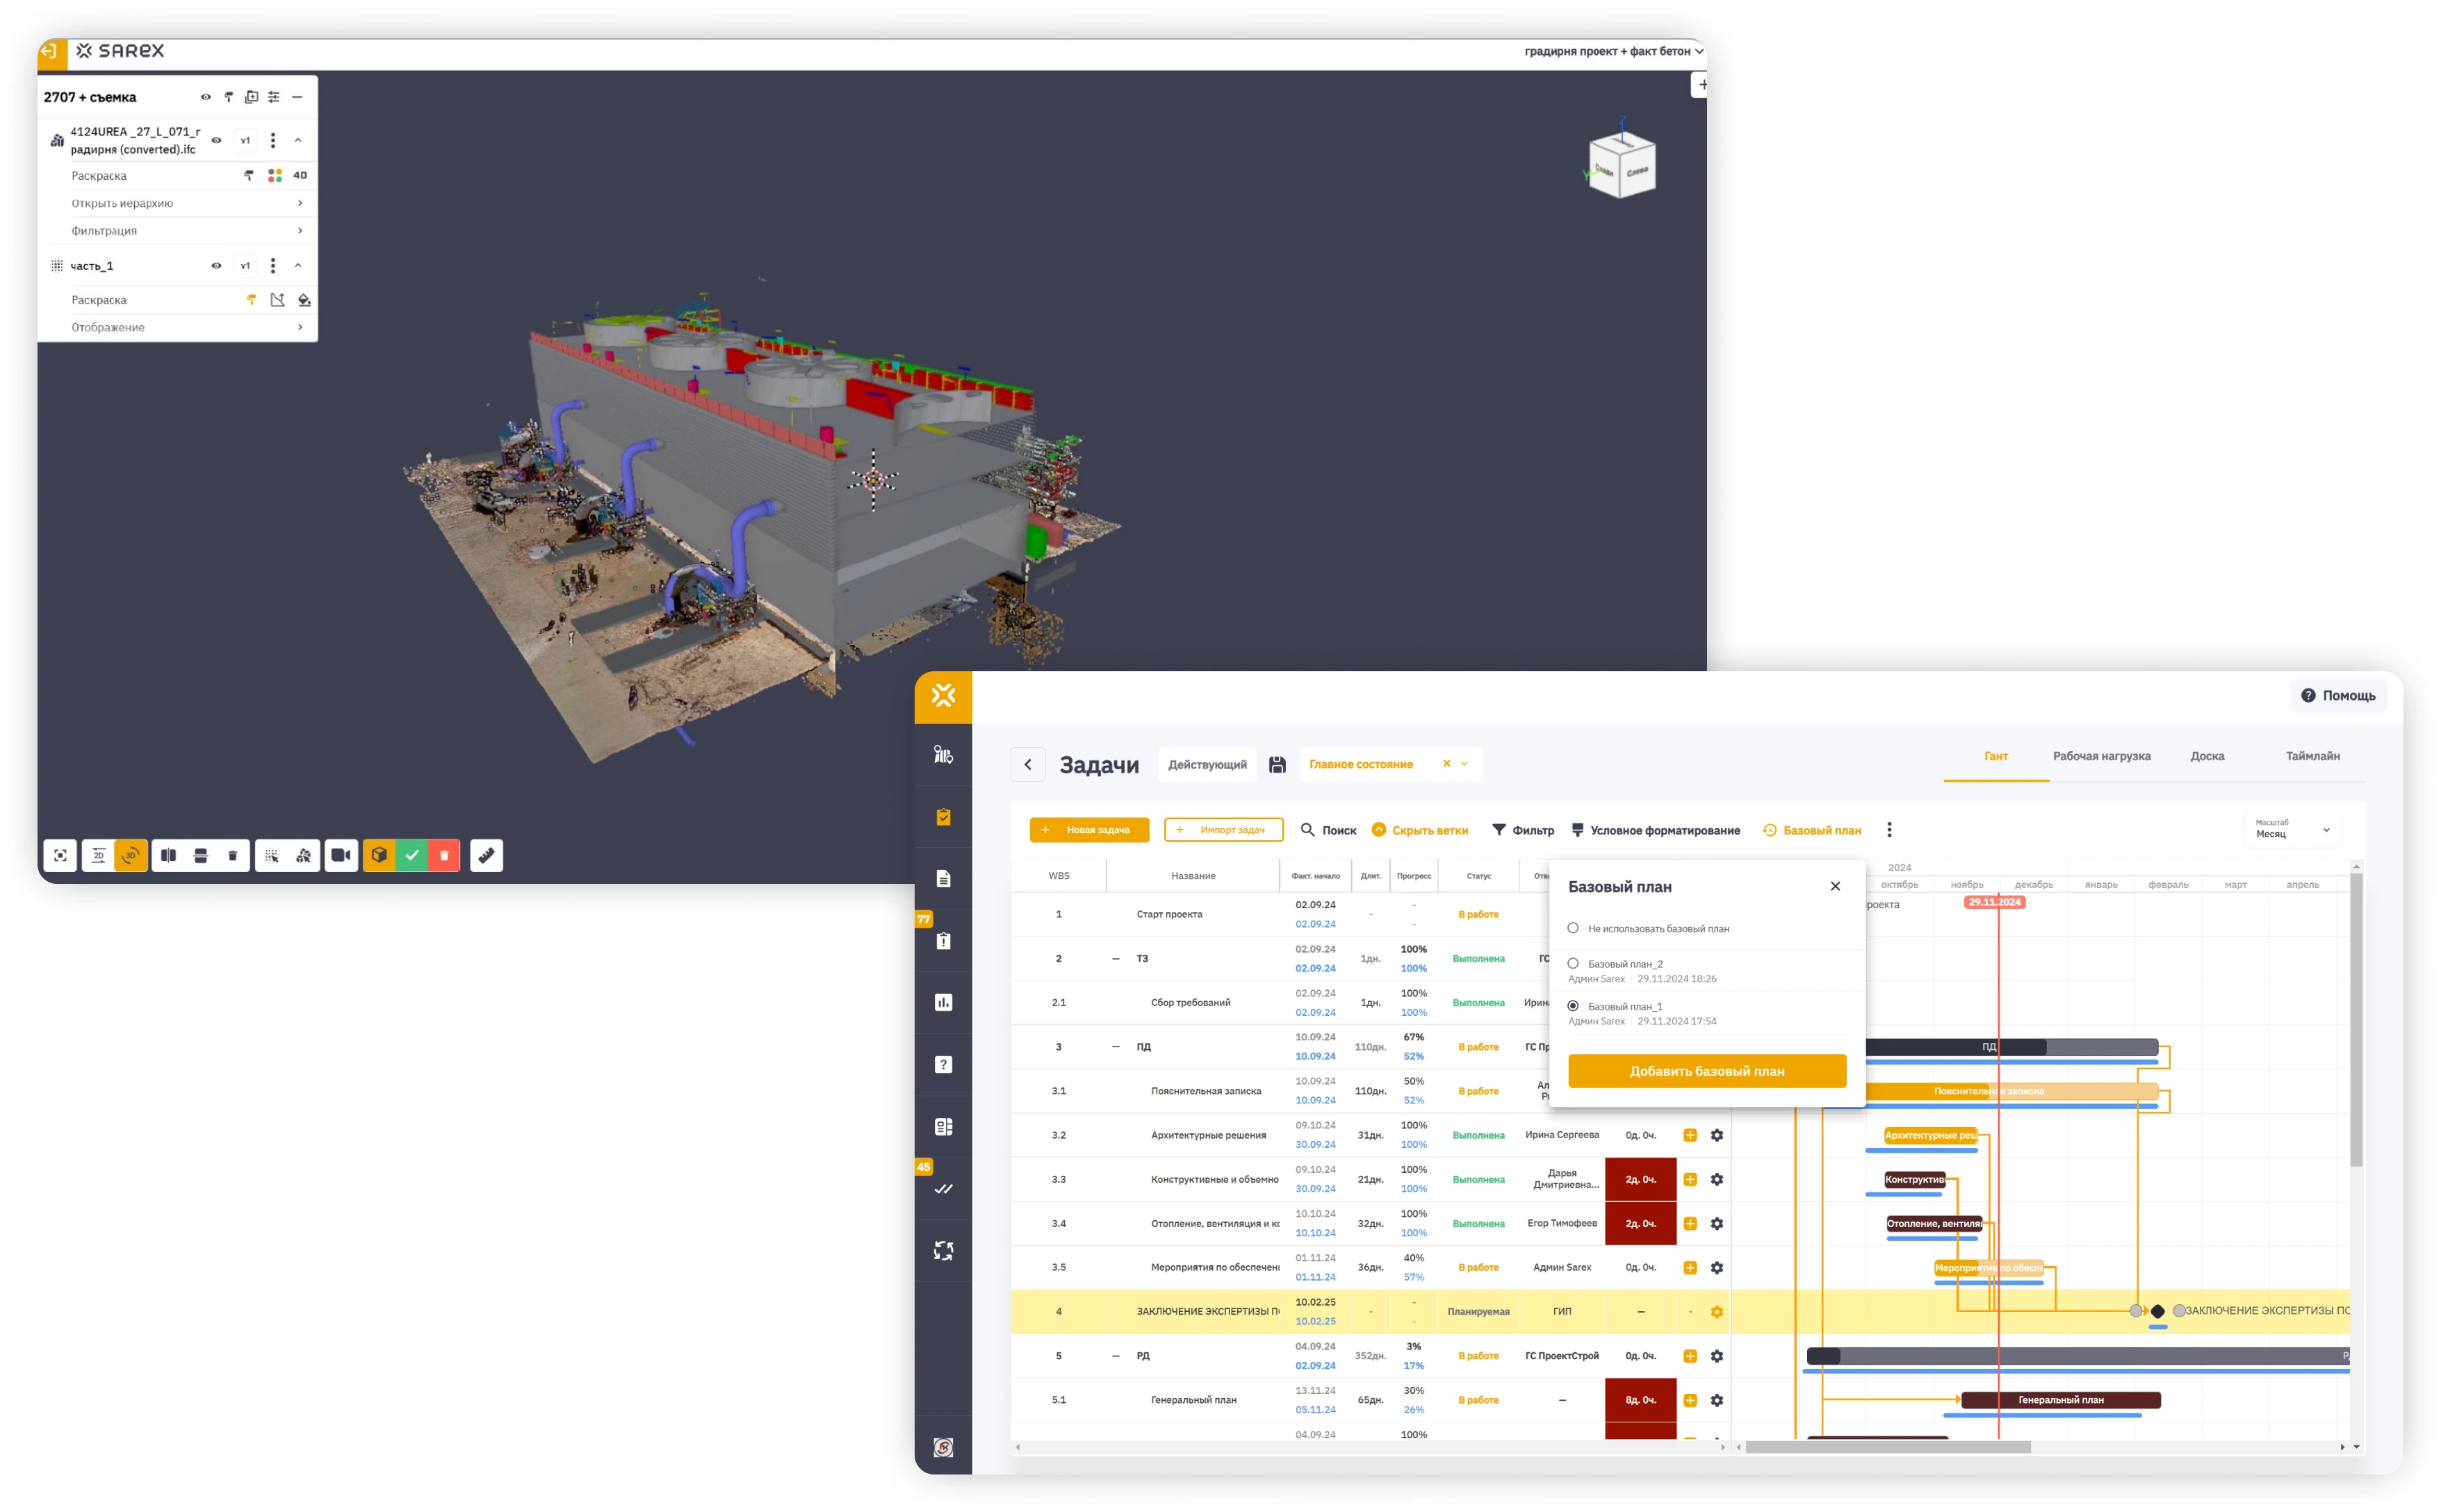Image resolution: width=2441 pixels, height=1512 pixels.
Task: Click the Новая задача button
Action: coord(1089,830)
